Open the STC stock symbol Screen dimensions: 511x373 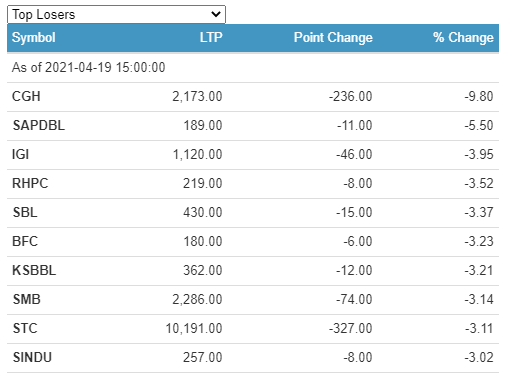tap(25, 328)
